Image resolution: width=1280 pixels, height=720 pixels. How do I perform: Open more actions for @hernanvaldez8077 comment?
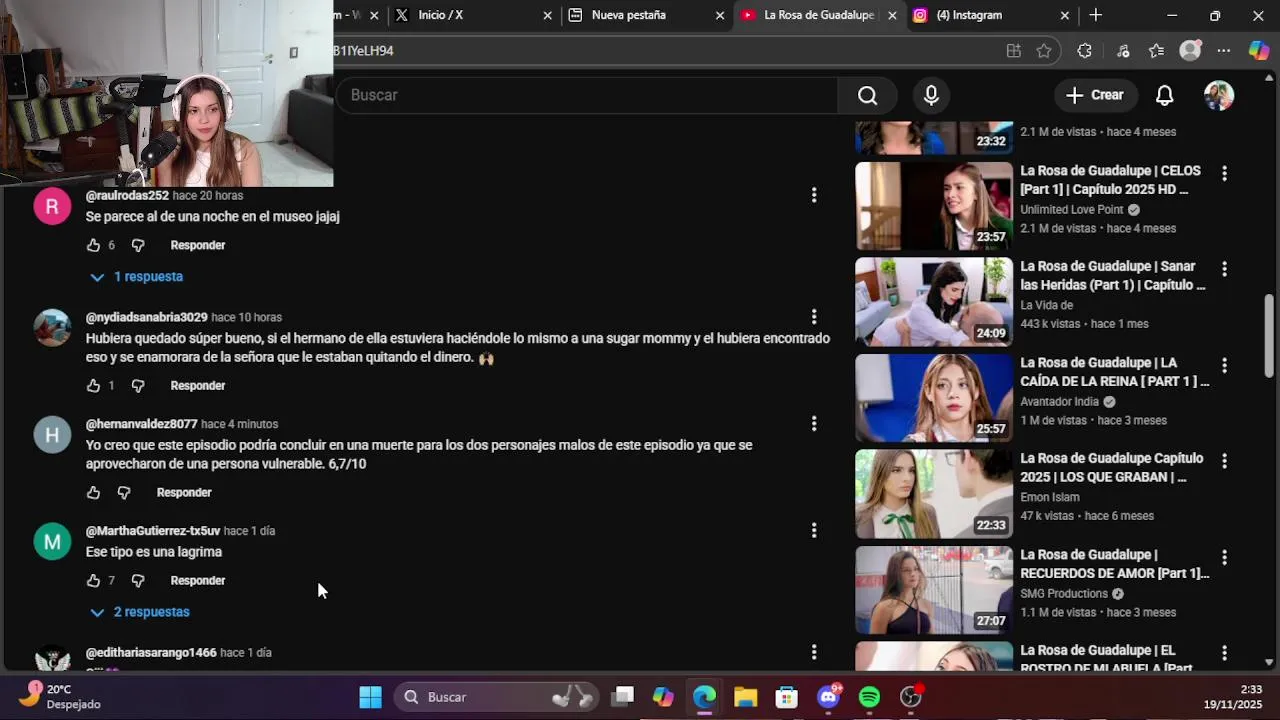coord(814,424)
